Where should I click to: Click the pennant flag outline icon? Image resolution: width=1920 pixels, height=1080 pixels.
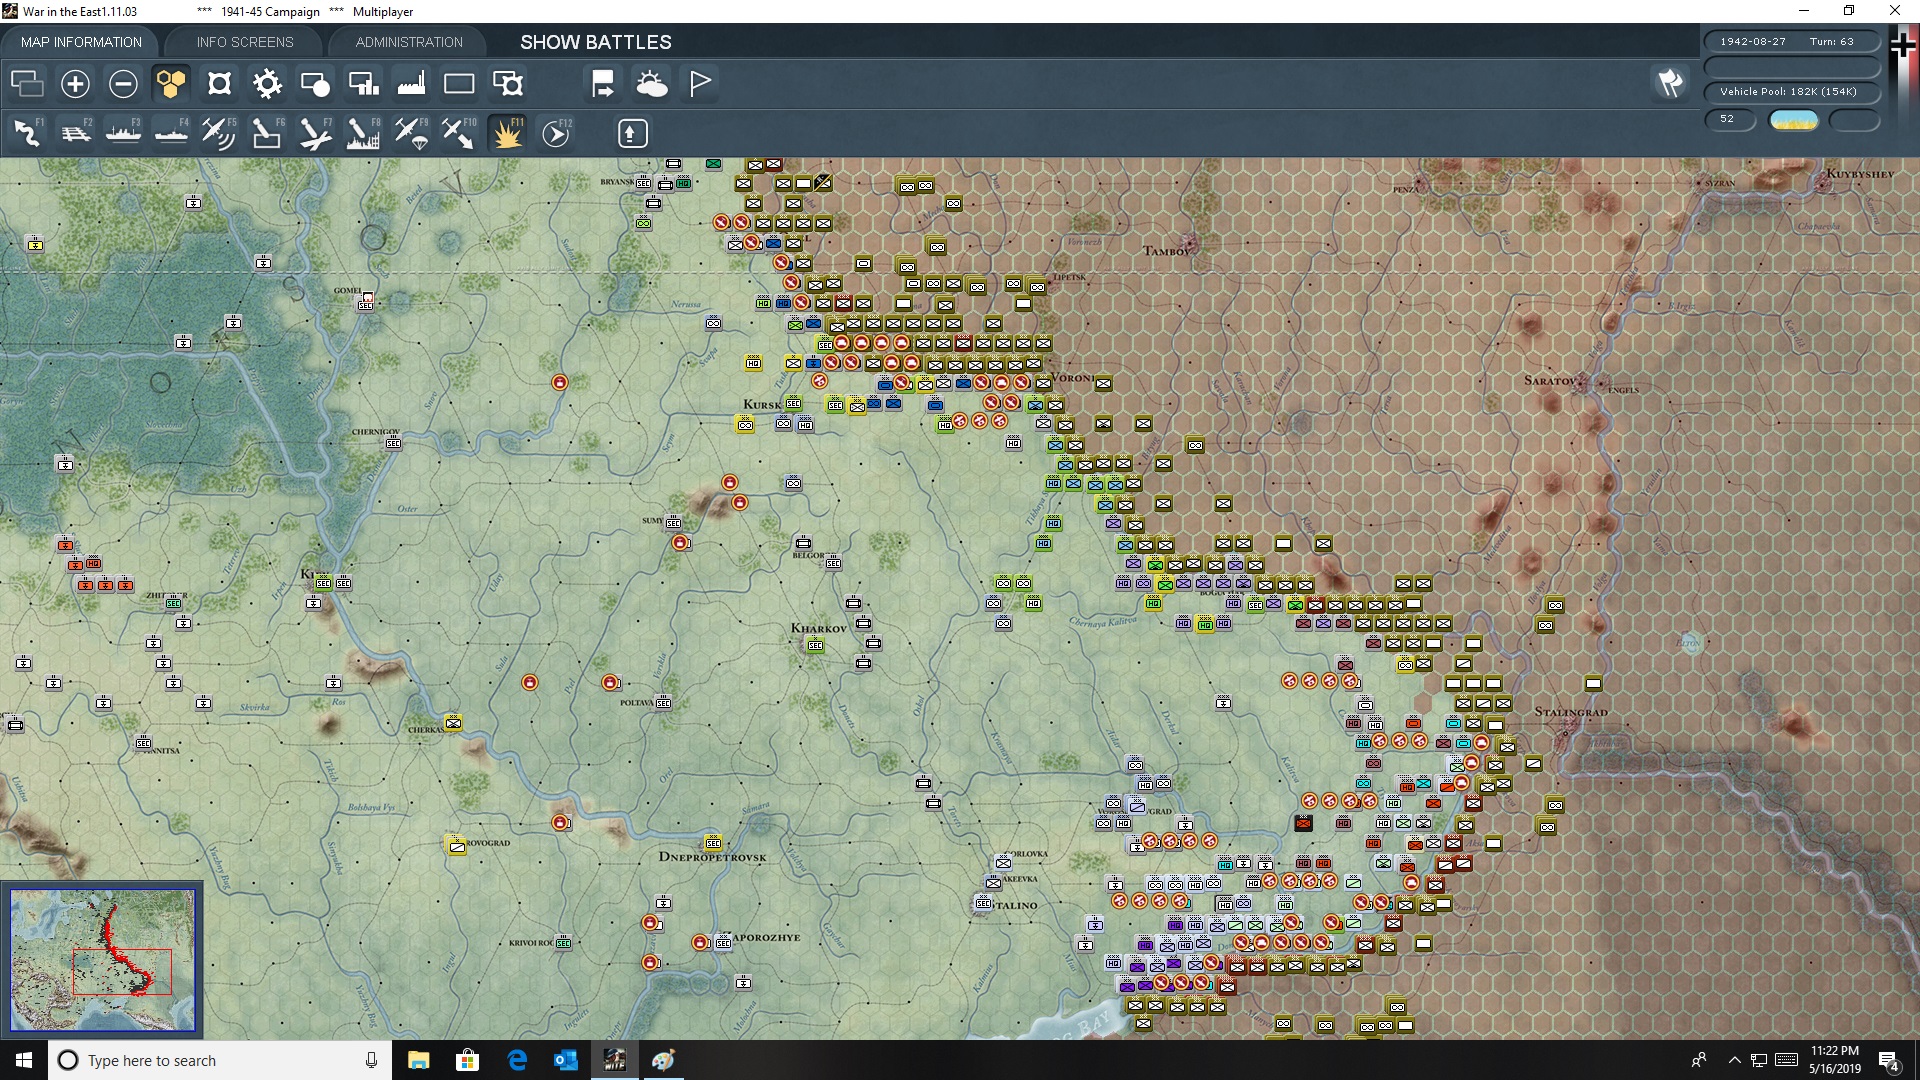click(699, 83)
